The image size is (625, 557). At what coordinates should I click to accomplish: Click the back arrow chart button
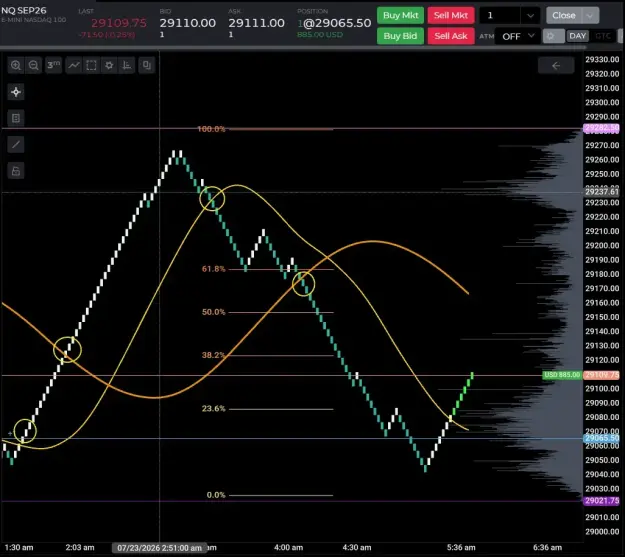point(556,65)
